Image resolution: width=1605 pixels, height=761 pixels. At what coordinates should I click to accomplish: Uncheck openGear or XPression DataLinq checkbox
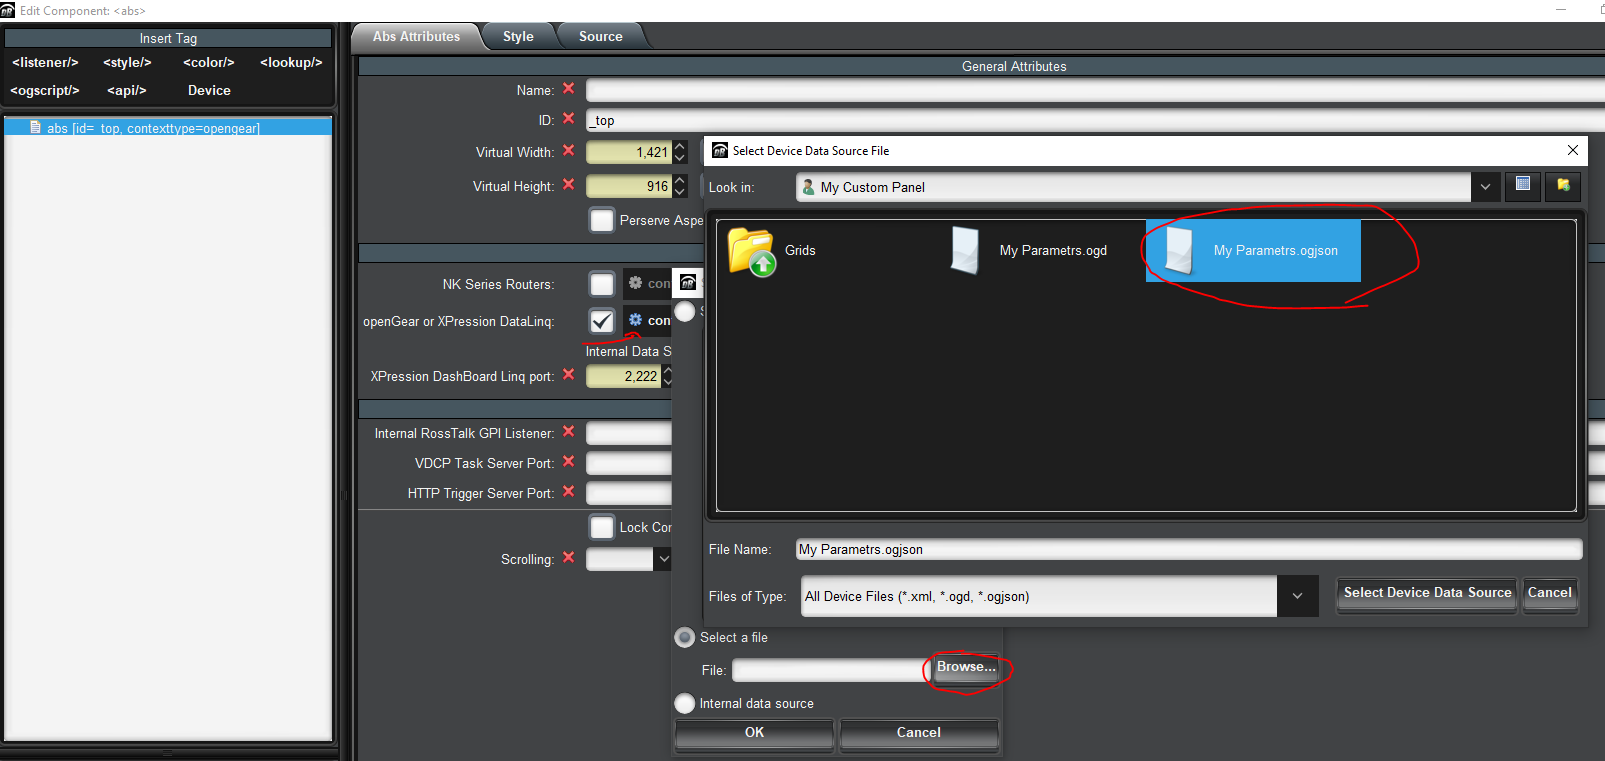tap(602, 321)
